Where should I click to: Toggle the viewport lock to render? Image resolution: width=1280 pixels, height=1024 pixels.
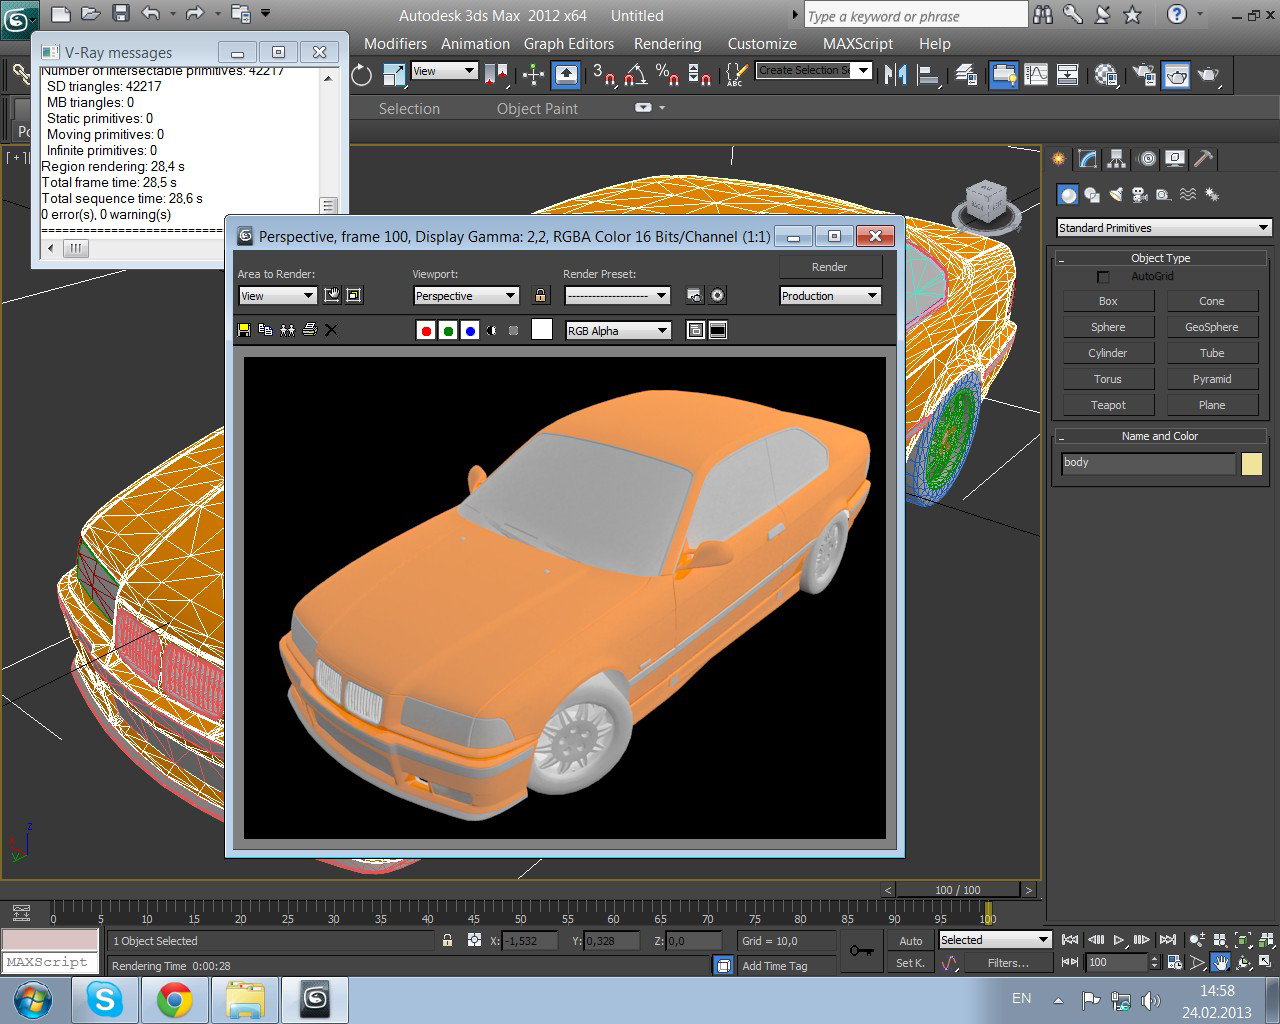[540, 296]
